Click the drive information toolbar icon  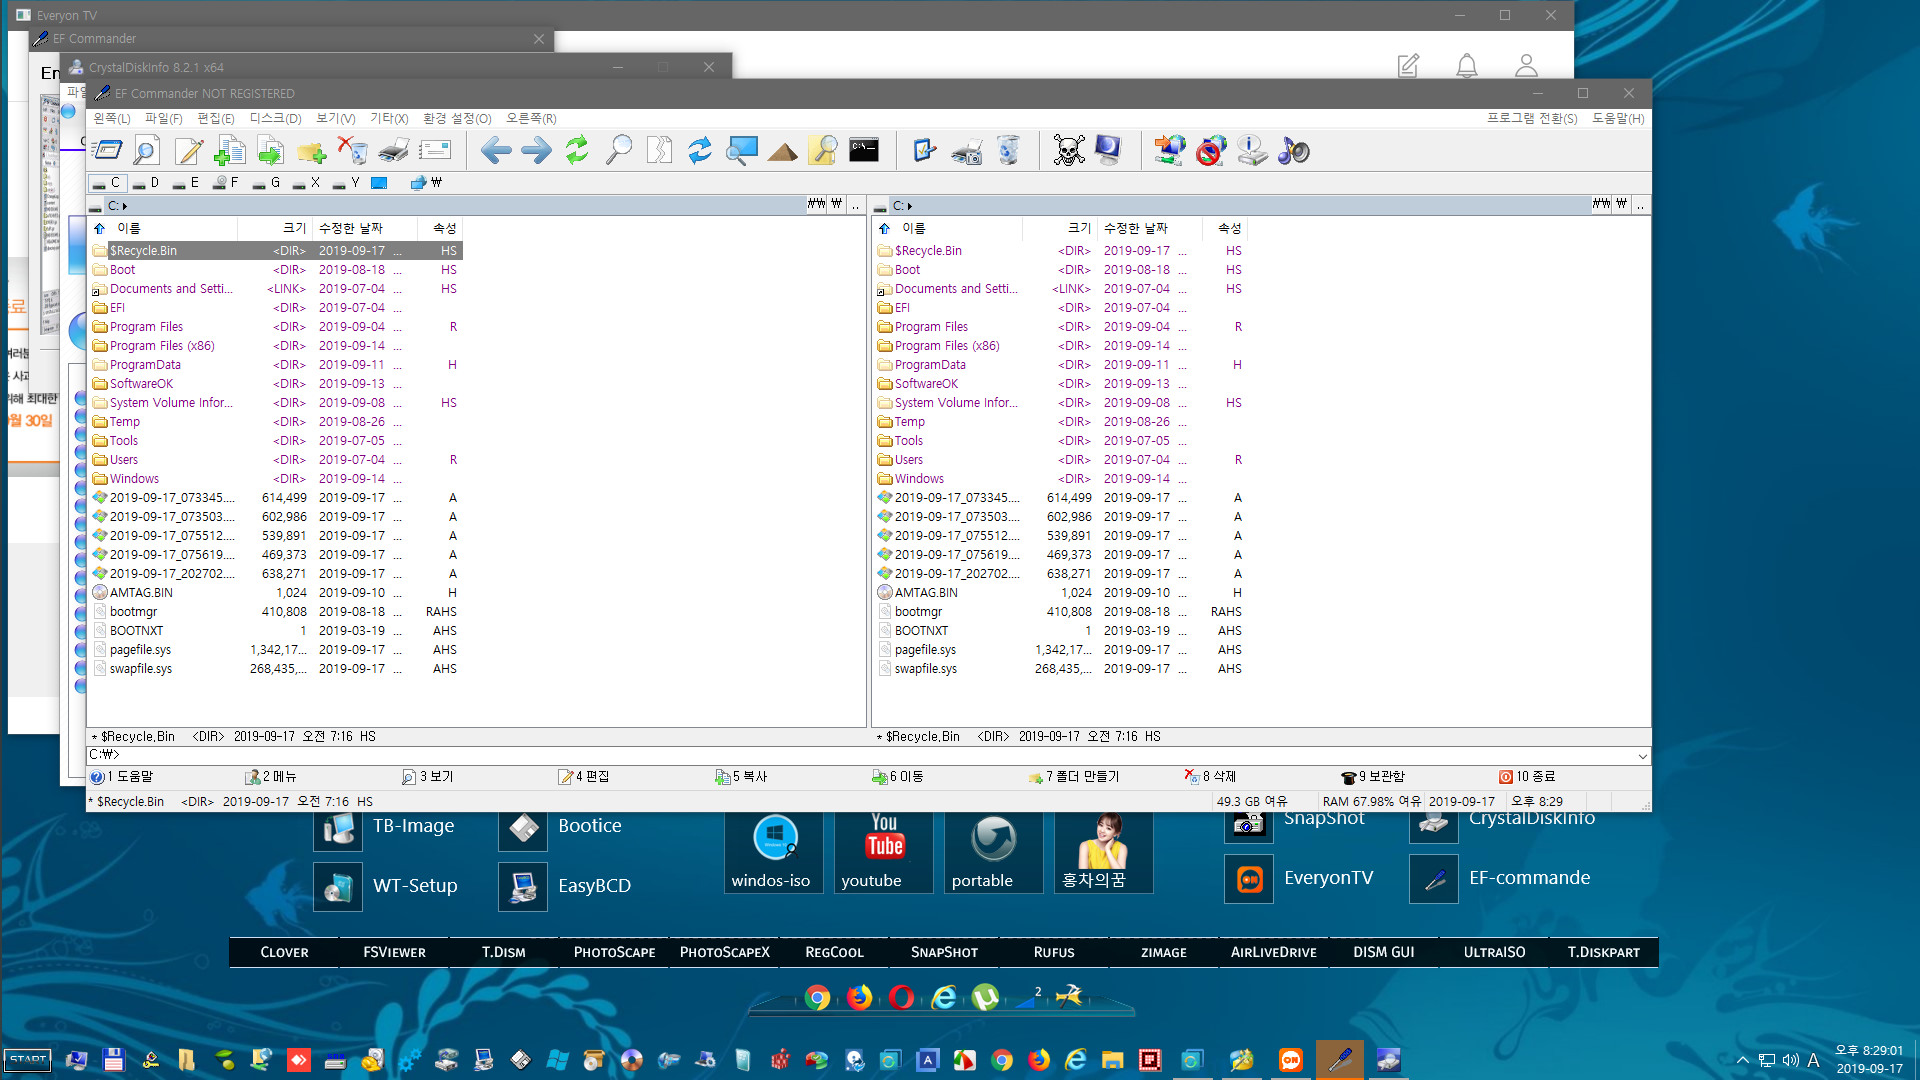pos(1252,151)
